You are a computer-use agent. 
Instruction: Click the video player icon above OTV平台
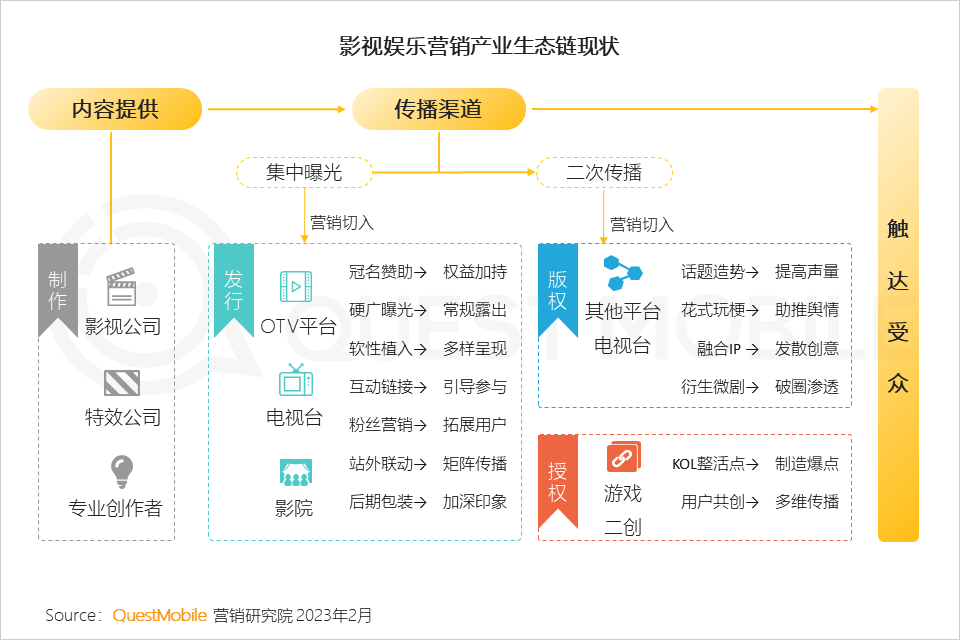coord(296,286)
